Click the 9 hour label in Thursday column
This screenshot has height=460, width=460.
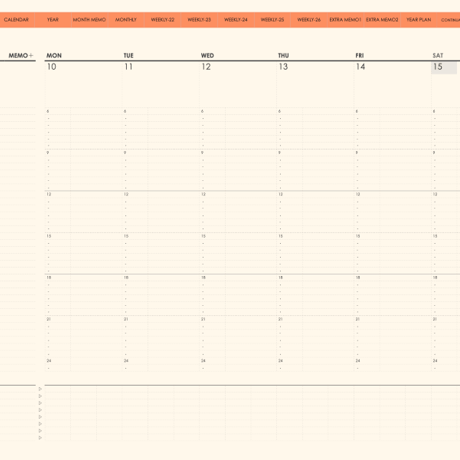[279, 153]
